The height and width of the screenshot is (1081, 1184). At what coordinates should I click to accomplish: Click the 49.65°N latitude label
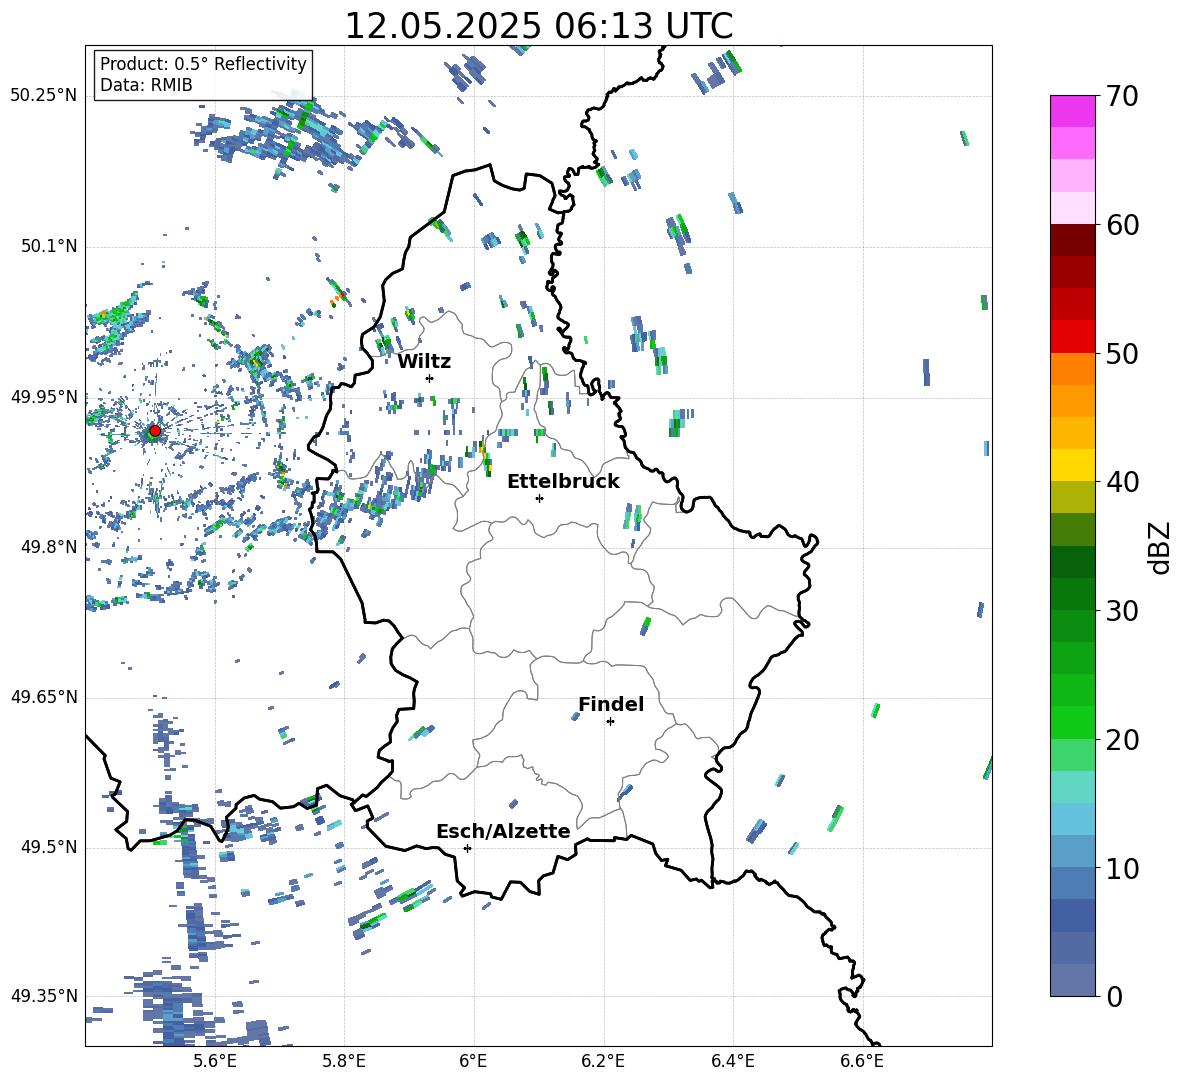44,697
